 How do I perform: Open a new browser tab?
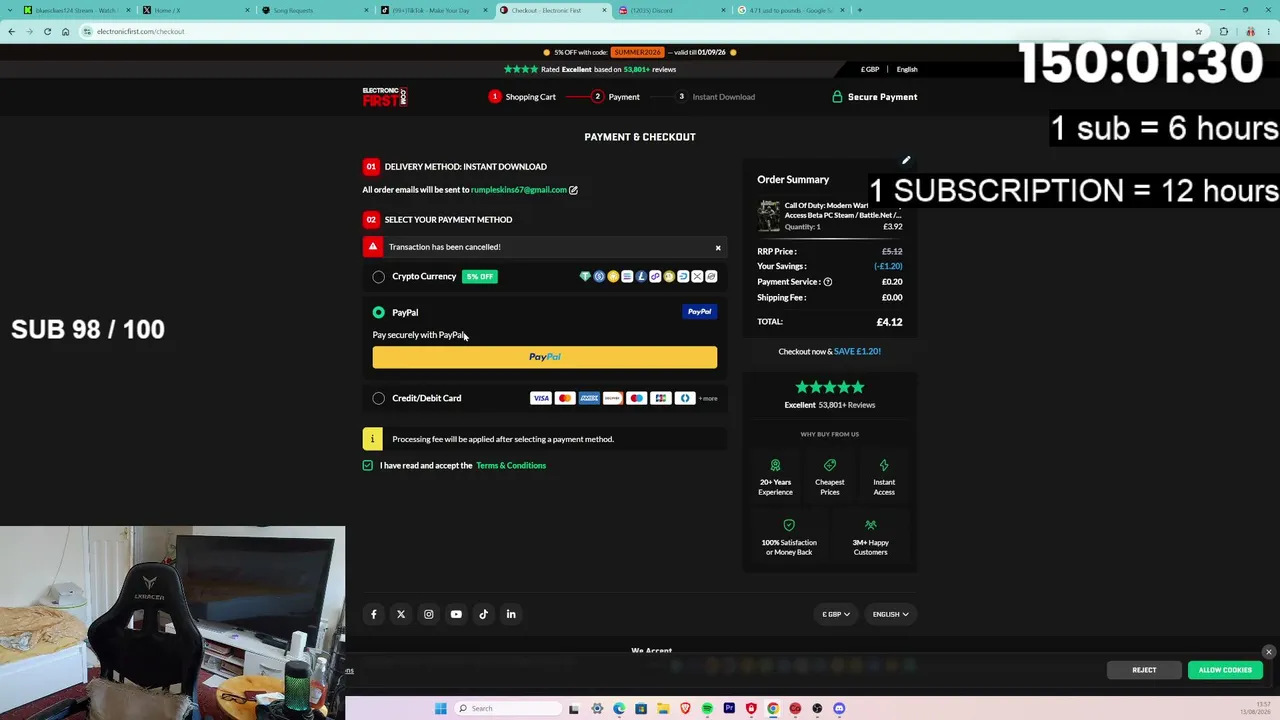(x=859, y=10)
